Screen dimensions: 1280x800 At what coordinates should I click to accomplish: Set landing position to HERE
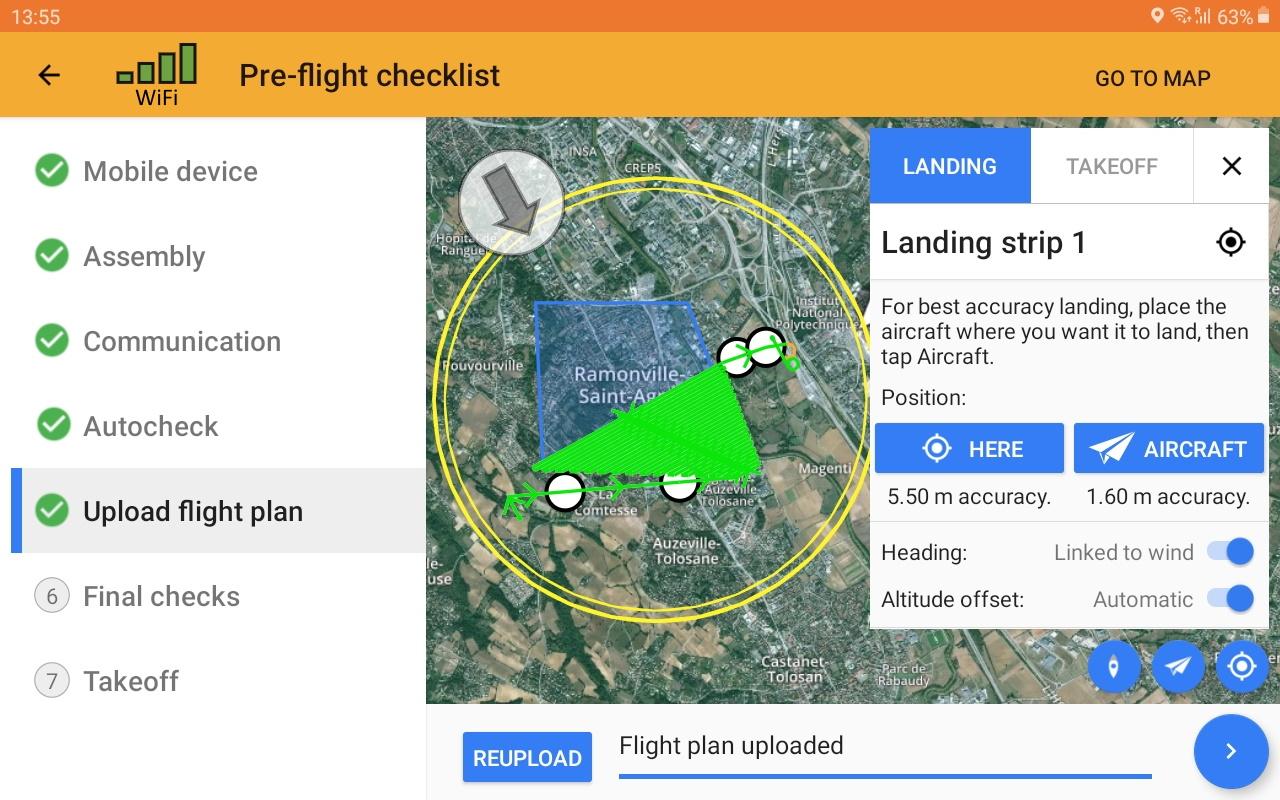click(969, 449)
